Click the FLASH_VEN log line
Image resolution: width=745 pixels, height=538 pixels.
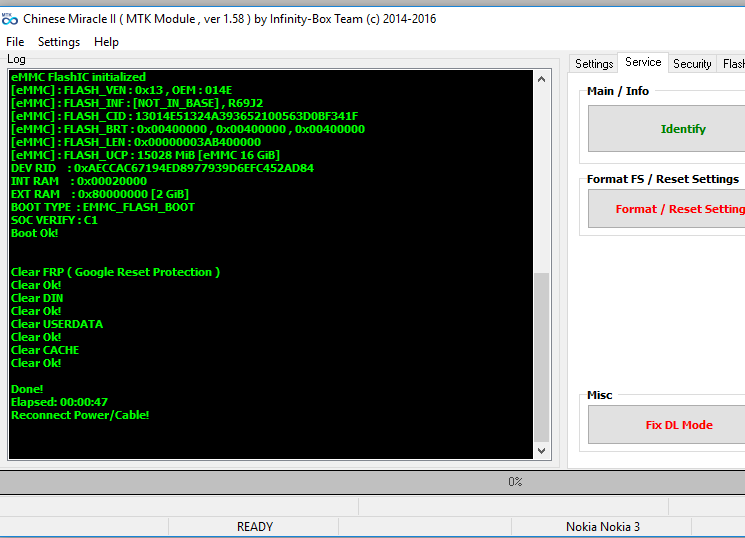pos(122,90)
